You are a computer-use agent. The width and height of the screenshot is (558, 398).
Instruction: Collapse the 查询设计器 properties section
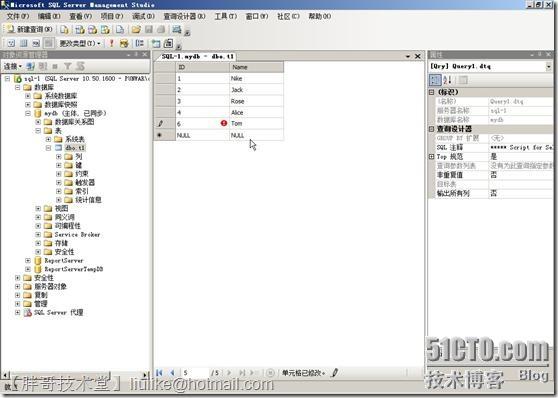pos(431,129)
